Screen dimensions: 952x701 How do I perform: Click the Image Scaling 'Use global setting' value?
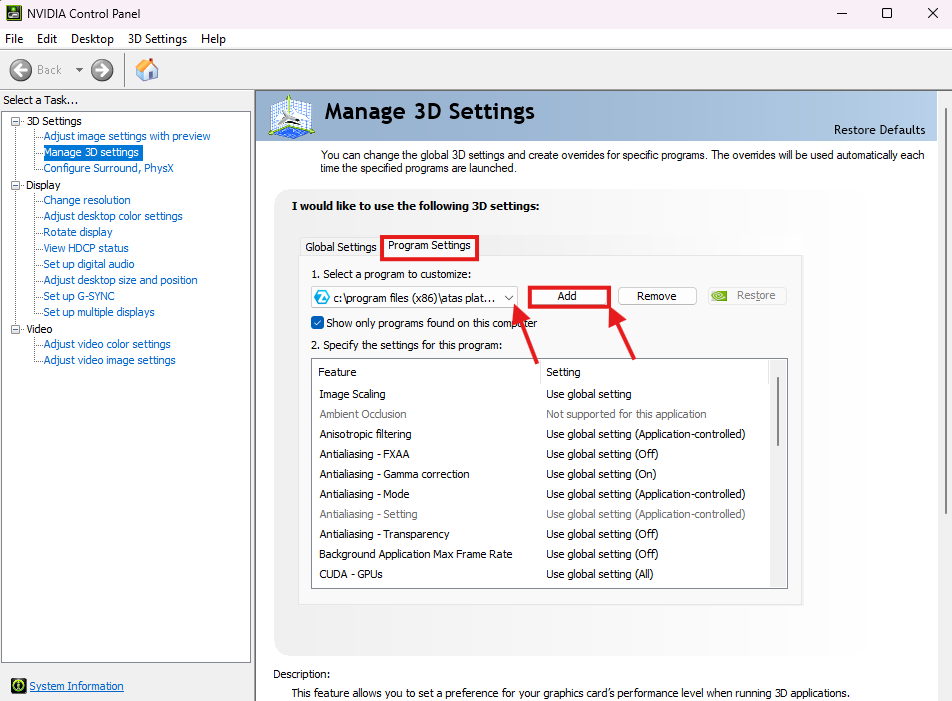pyautogui.click(x=588, y=394)
